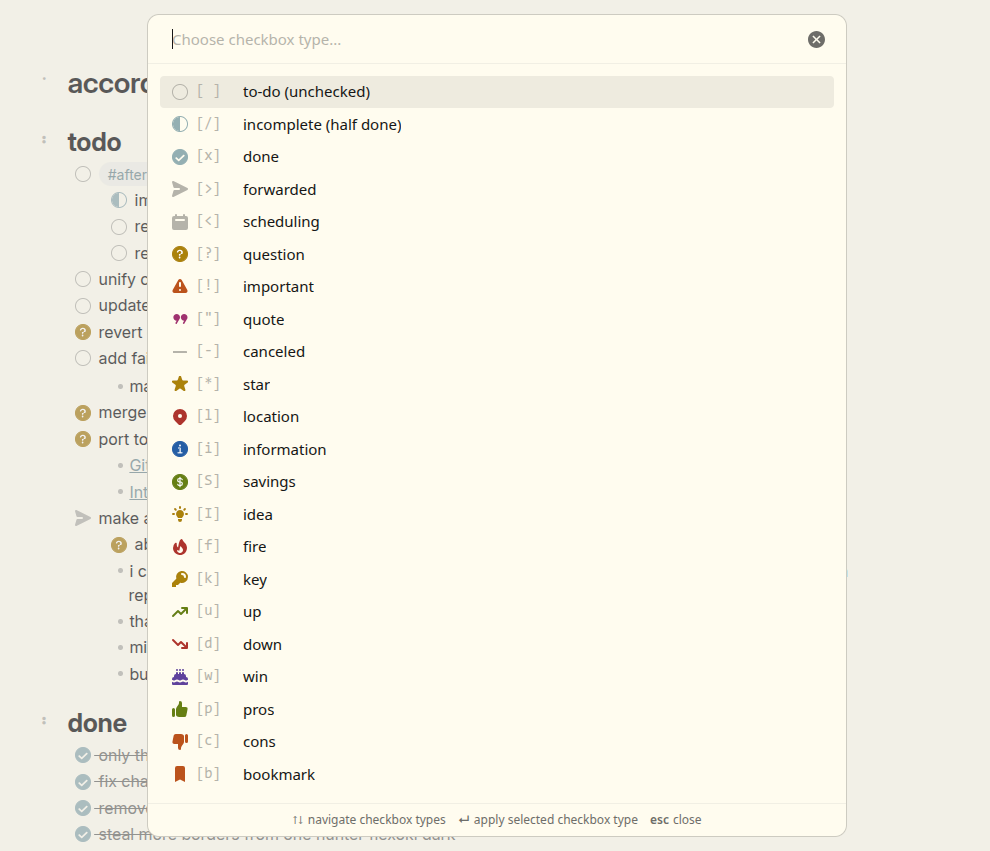This screenshot has height=851, width=990.
Task: Click the 'idea' label text
Action: [x=258, y=515]
